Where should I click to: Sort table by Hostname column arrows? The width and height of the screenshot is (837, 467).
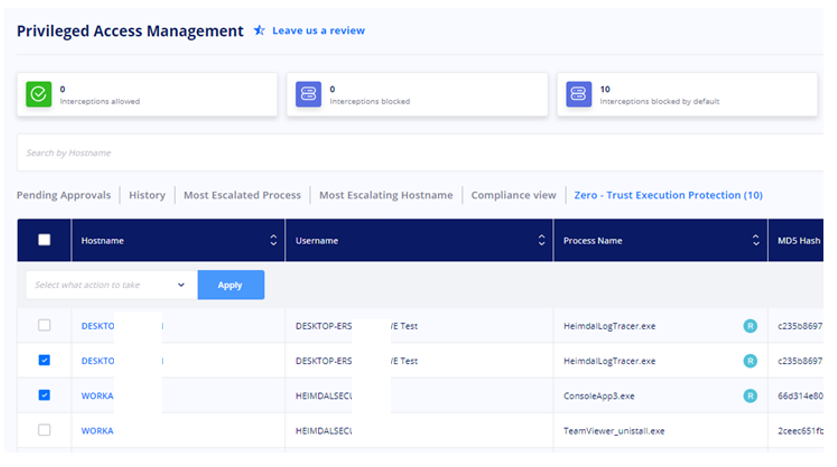click(273, 240)
